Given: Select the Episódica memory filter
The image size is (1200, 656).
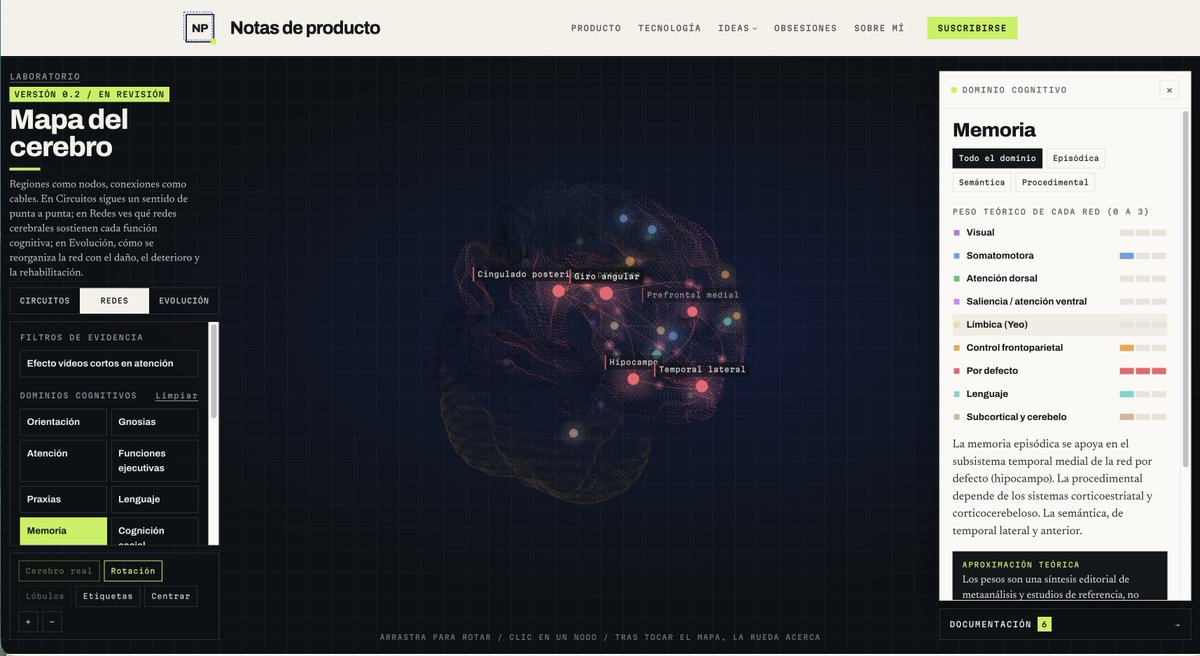Looking at the screenshot, I should tap(1076, 158).
